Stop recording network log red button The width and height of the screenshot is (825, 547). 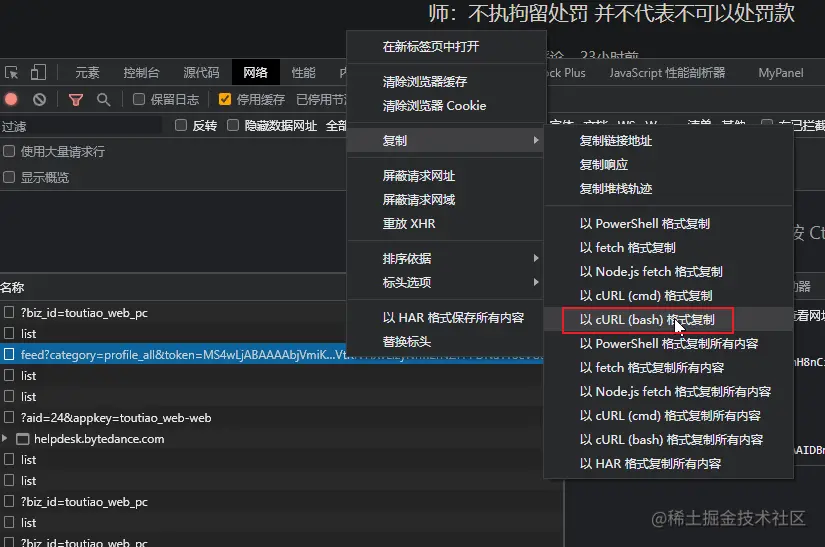click(11, 99)
